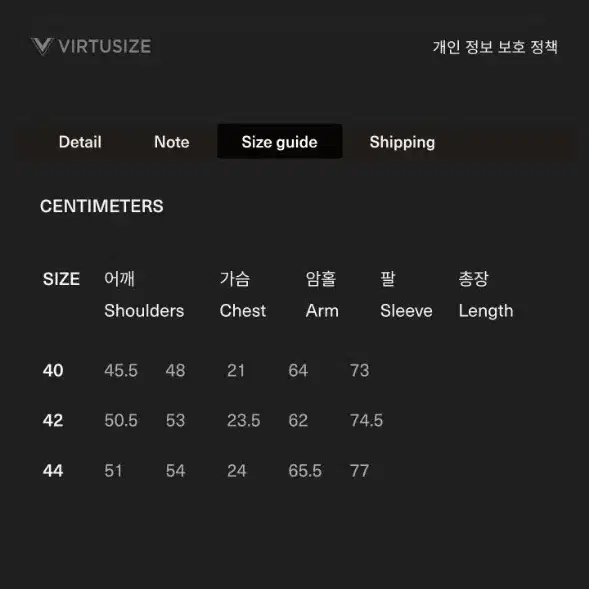
Task: Click the Length column header
Action: point(486,311)
